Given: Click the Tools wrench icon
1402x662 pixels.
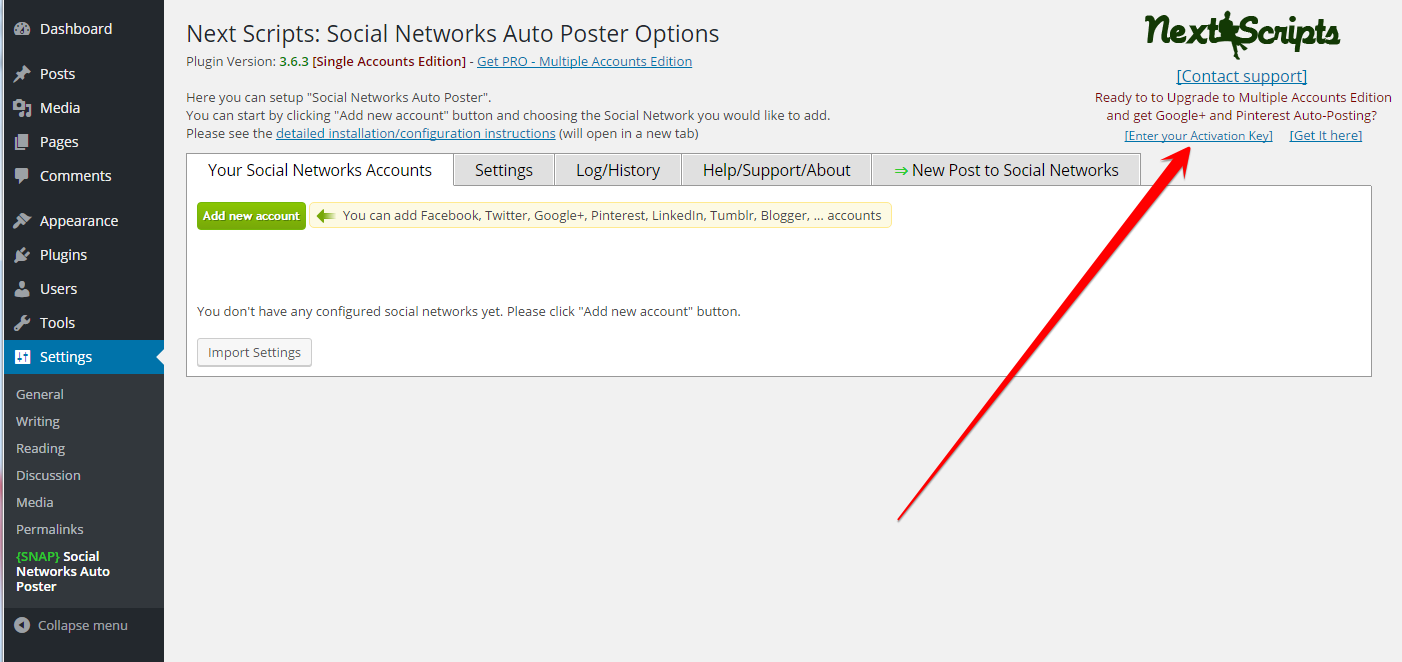Looking at the screenshot, I should click(x=22, y=323).
